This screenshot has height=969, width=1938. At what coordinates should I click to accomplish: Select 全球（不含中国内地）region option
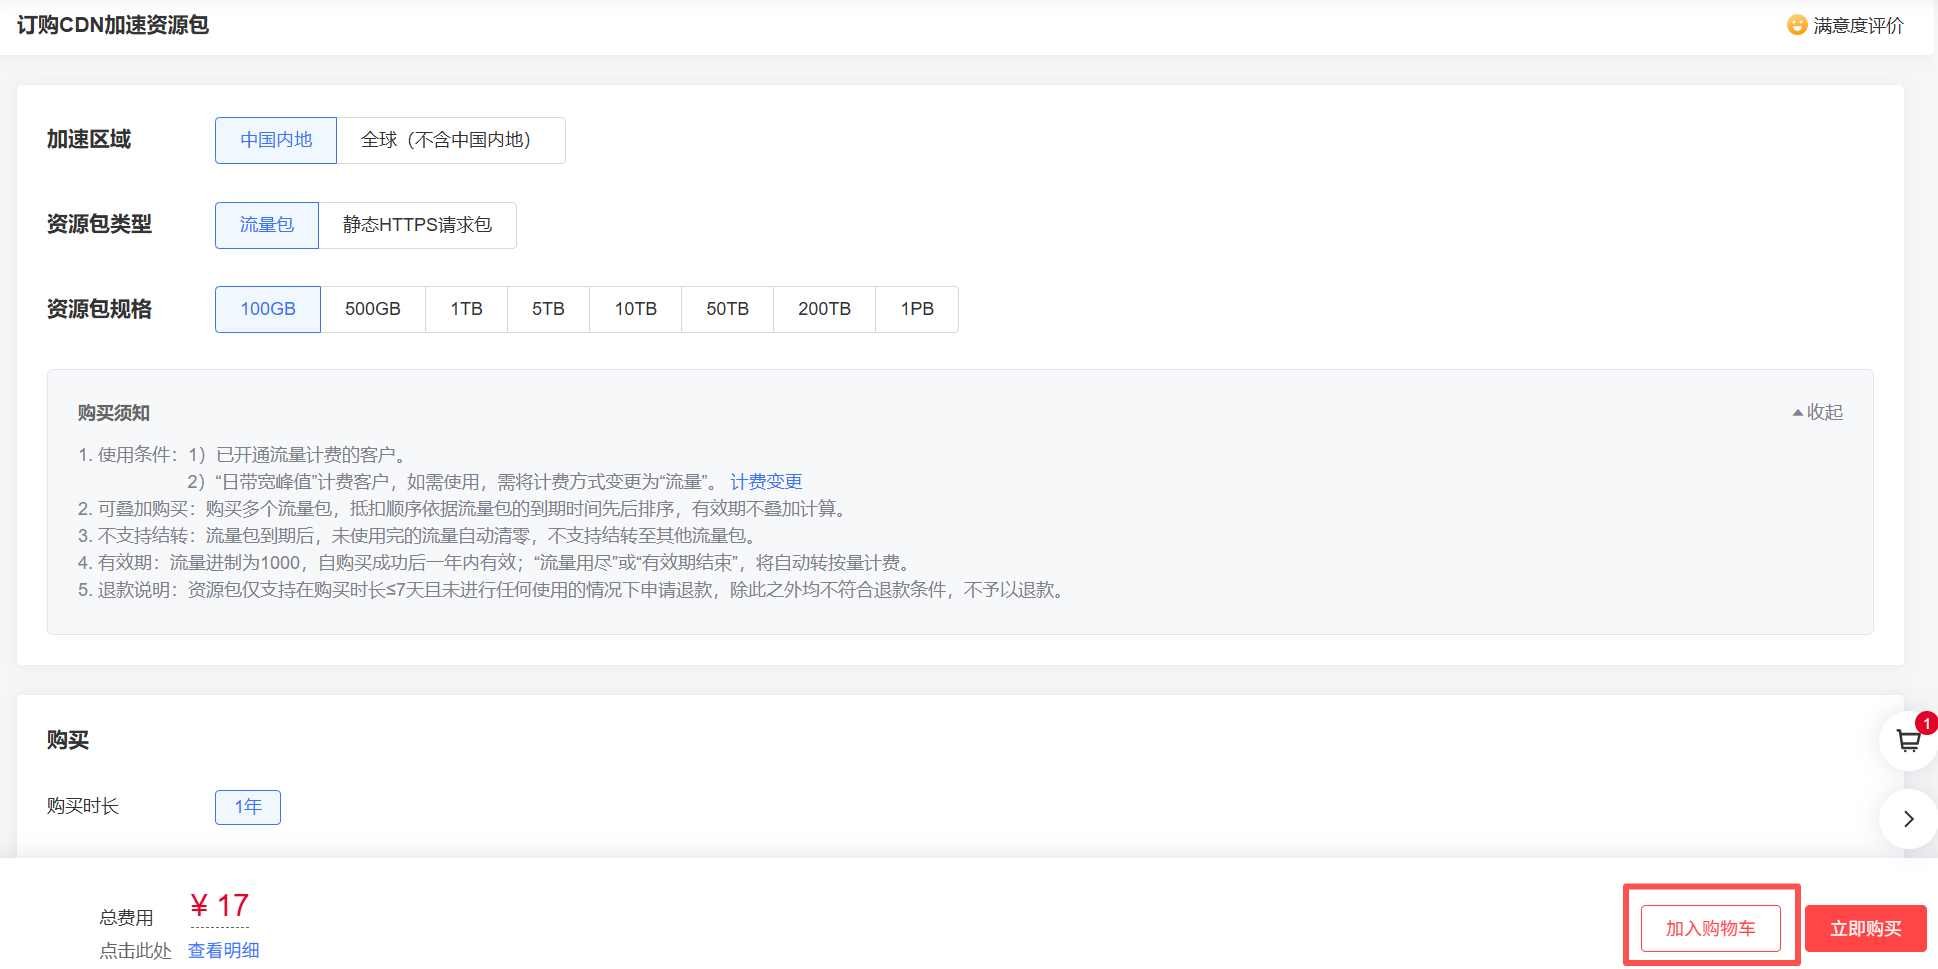coord(451,140)
